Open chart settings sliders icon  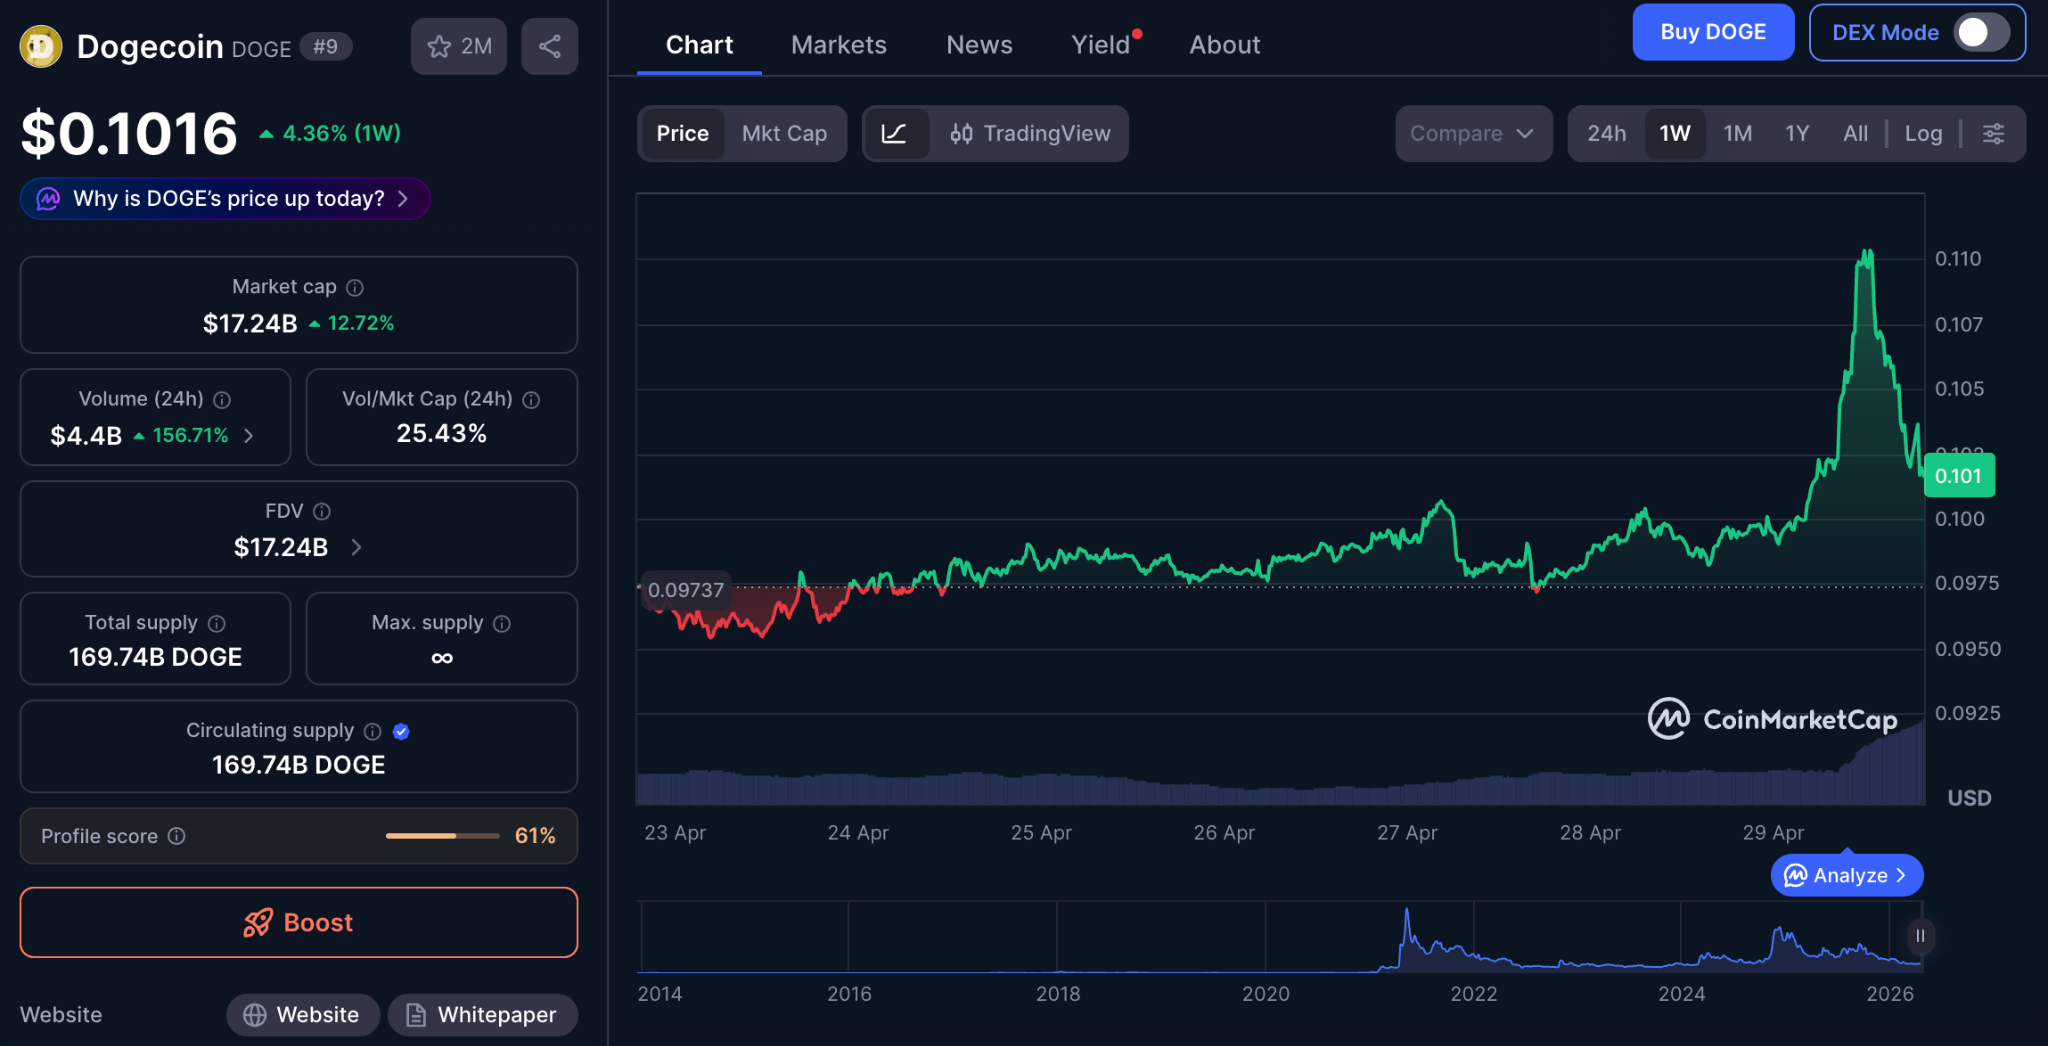(1993, 133)
